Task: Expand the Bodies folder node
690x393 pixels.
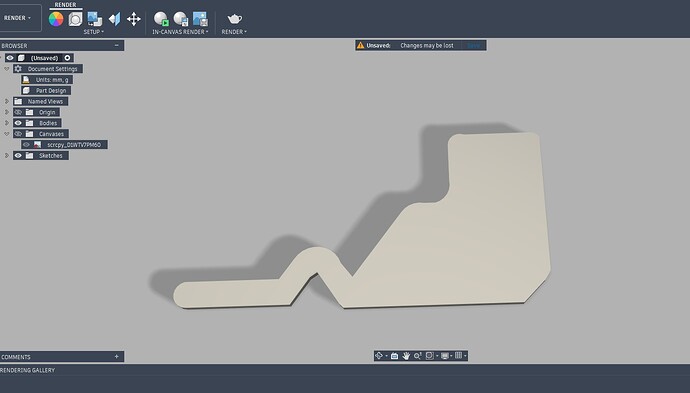Action: (x=7, y=123)
